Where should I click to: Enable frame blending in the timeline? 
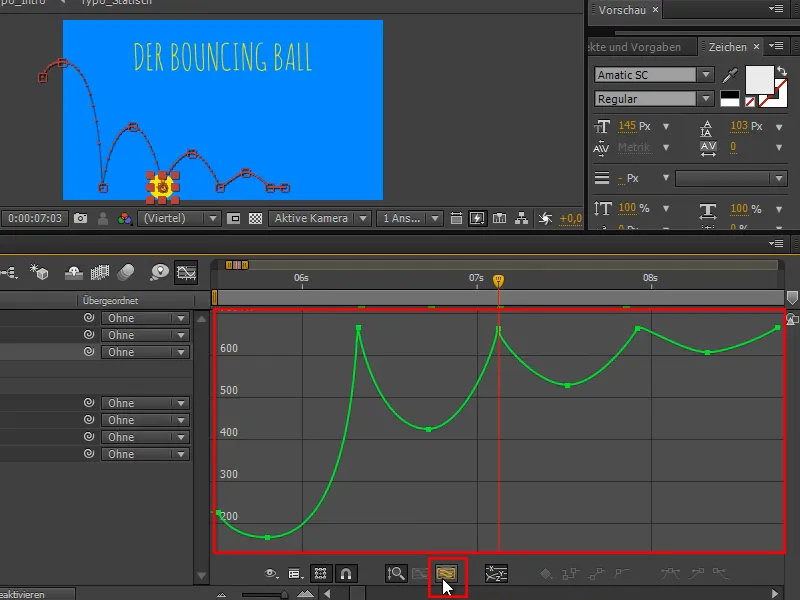[101, 274]
